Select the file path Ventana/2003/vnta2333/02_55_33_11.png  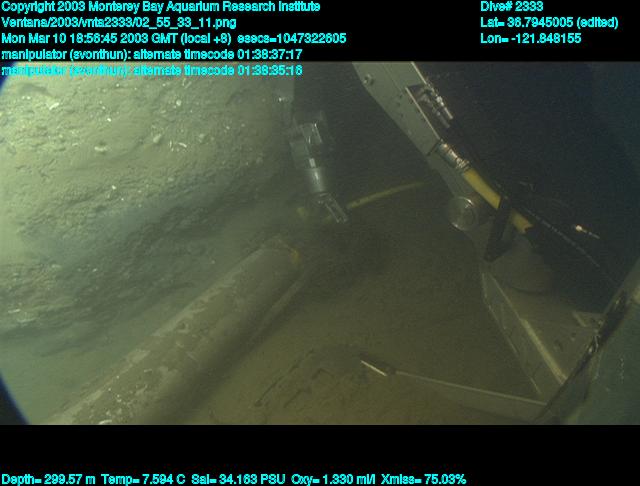click(119, 22)
